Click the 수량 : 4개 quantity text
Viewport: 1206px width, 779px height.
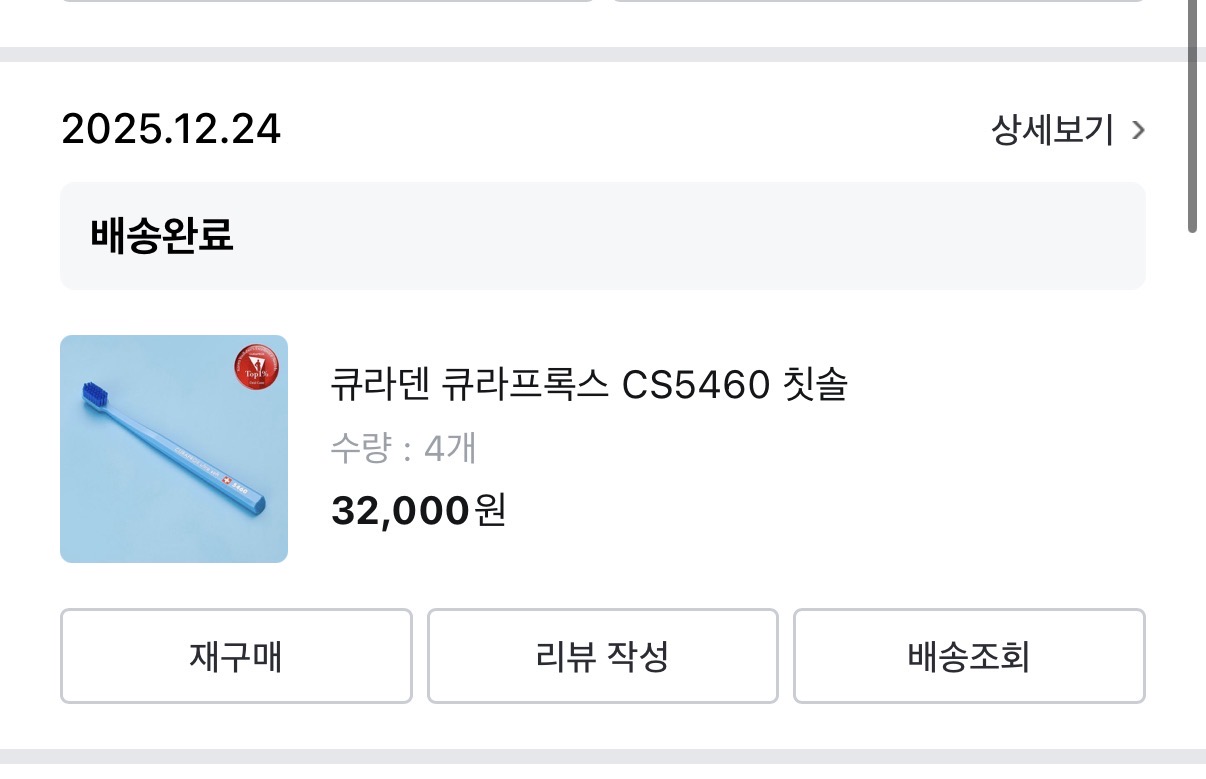point(403,449)
